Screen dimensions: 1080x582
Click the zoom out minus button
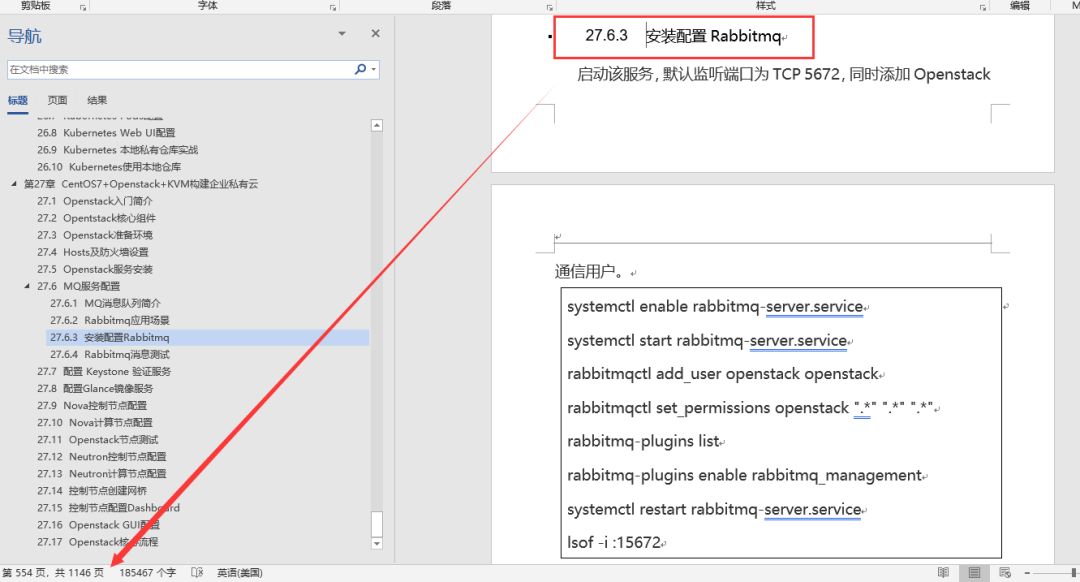[1027, 572]
